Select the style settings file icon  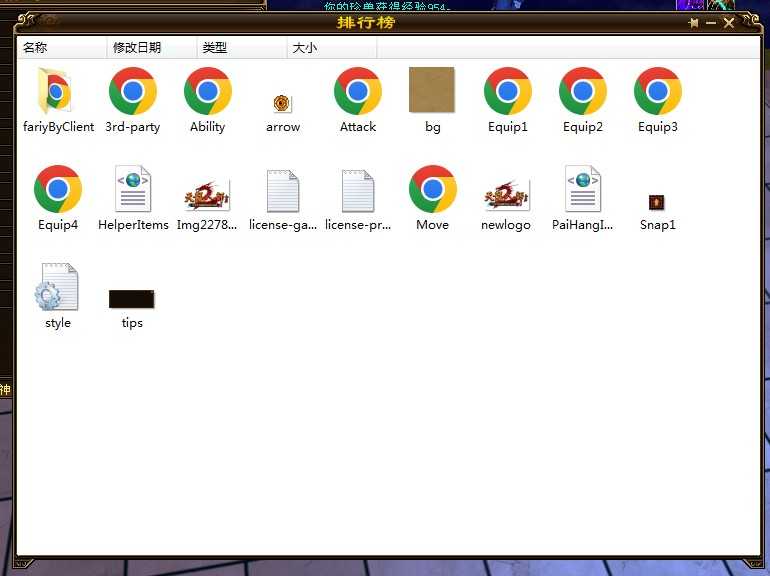tap(56, 287)
